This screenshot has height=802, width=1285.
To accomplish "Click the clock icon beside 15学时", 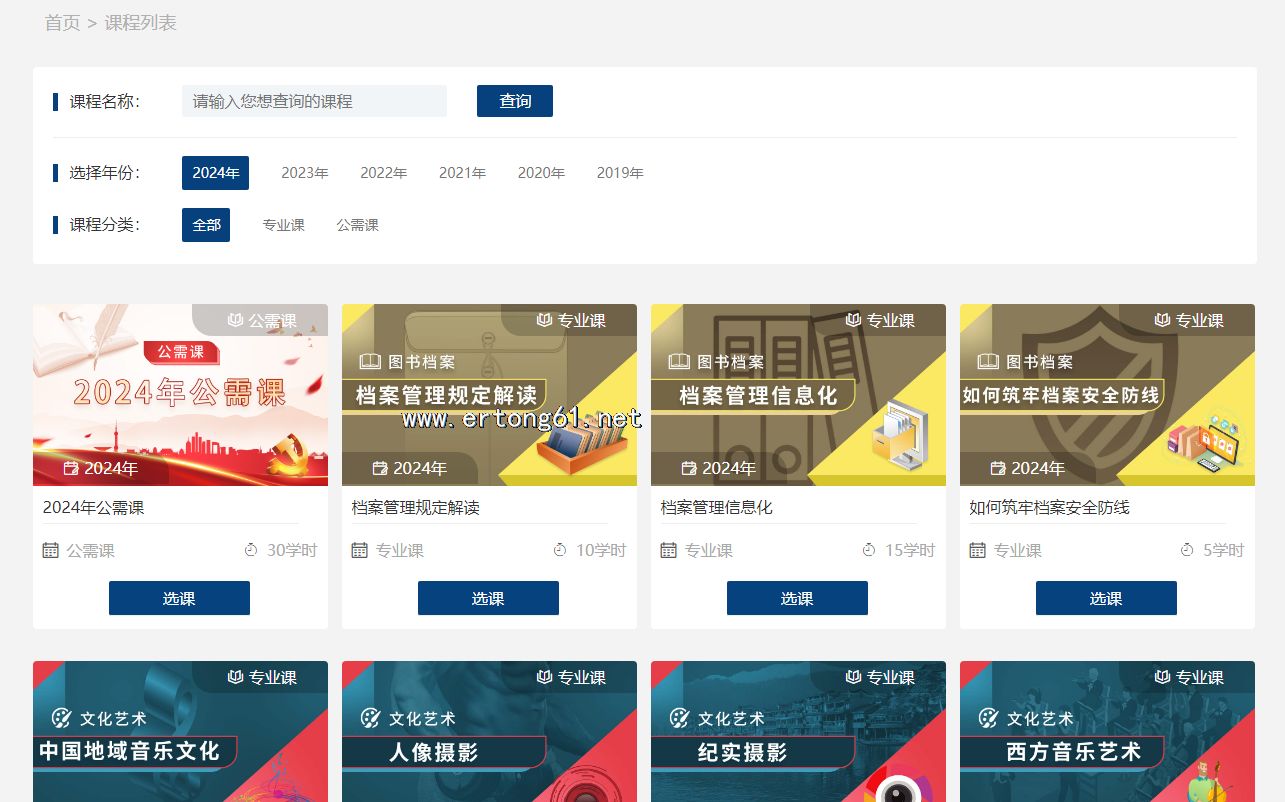I will (x=869, y=550).
